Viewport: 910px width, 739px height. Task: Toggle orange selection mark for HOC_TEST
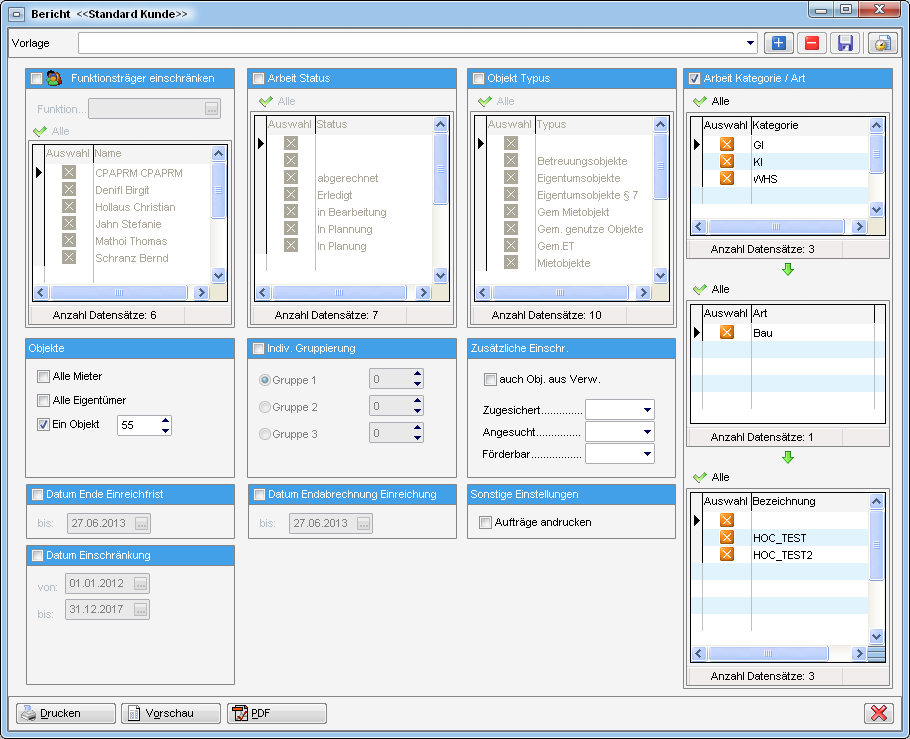[727, 537]
